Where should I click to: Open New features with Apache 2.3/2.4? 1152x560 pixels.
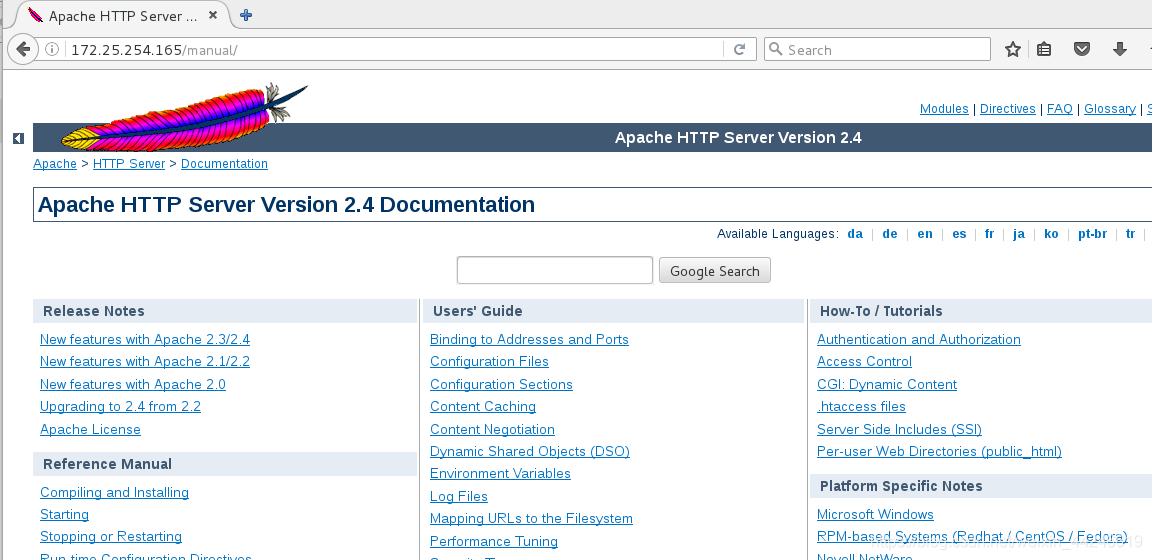(x=145, y=340)
